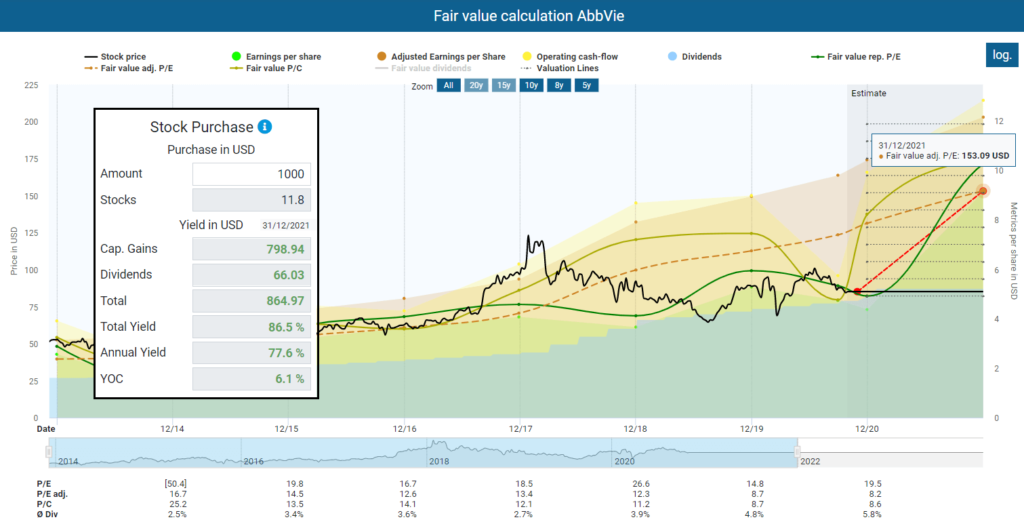Click the Dividends value 66.03
Screen dimensions: 1024x524
click(x=251, y=275)
